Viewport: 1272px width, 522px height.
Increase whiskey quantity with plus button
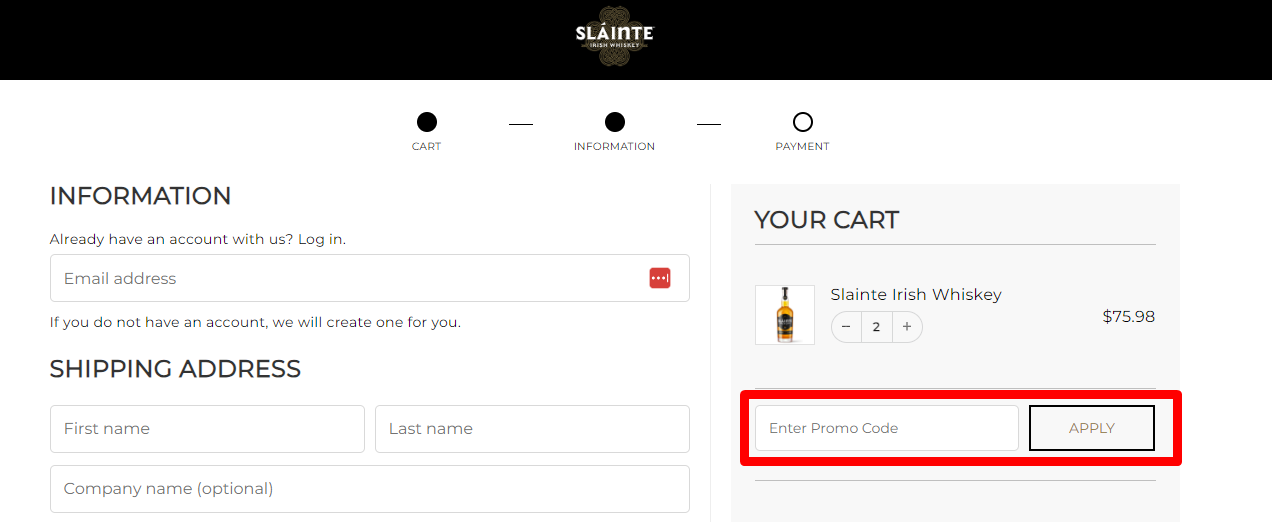point(907,327)
